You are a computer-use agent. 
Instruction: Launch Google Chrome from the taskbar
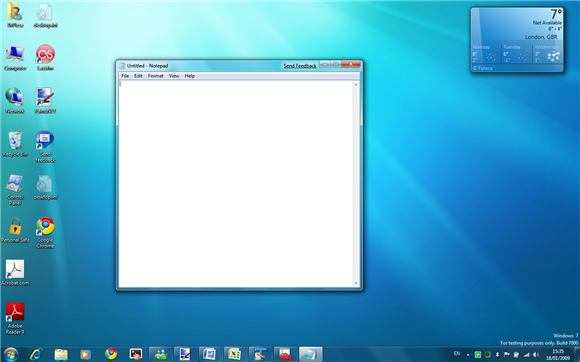pyautogui.click(x=111, y=355)
